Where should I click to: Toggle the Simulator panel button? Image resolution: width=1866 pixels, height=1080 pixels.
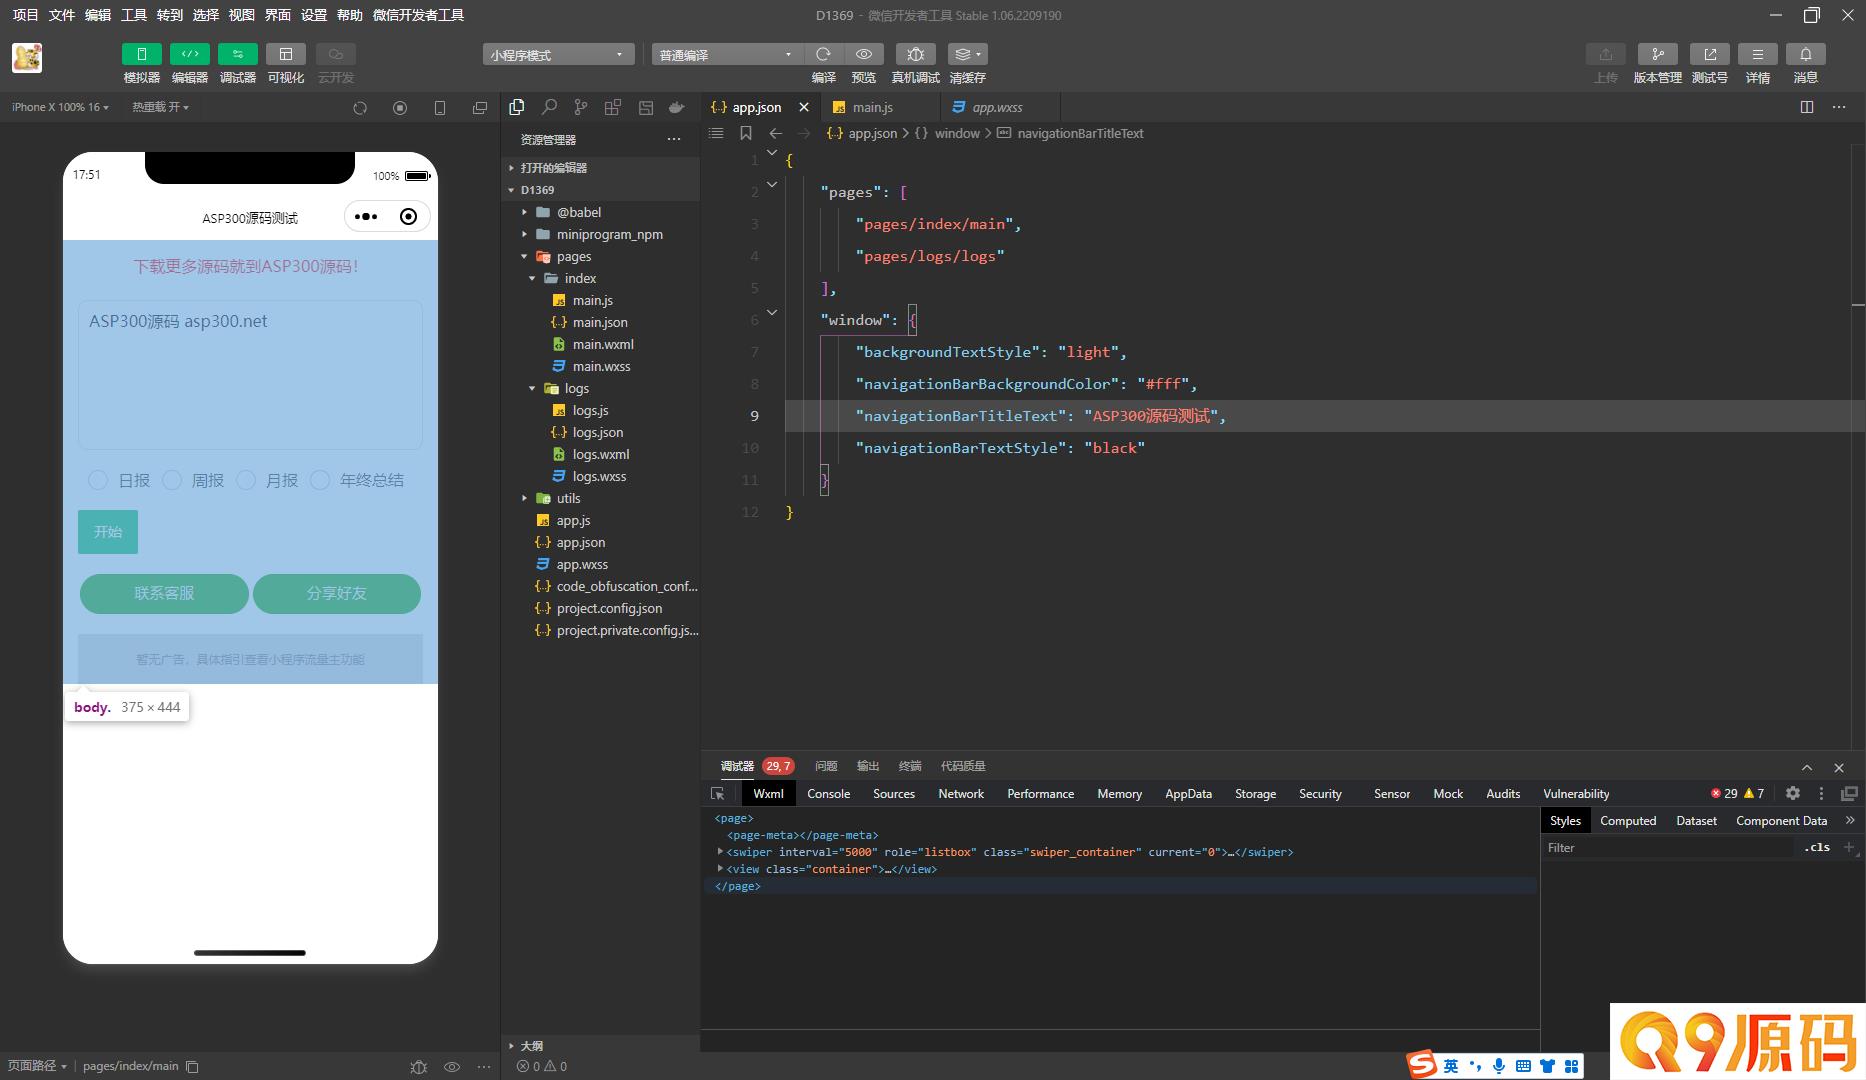pyautogui.click(x=141, y=54)
